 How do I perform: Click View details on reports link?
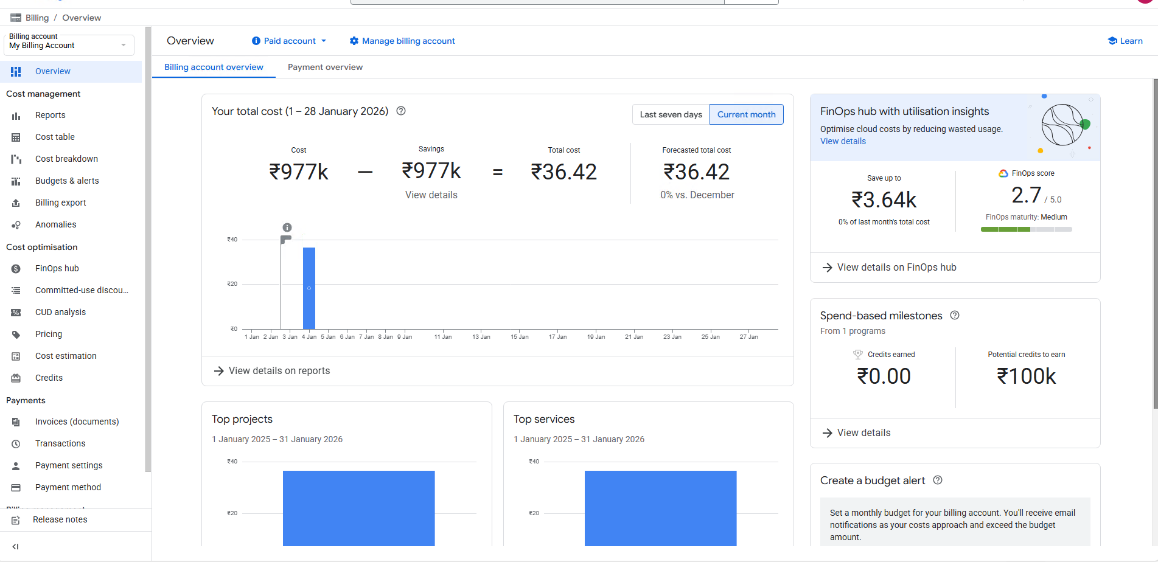coord(271,371)
